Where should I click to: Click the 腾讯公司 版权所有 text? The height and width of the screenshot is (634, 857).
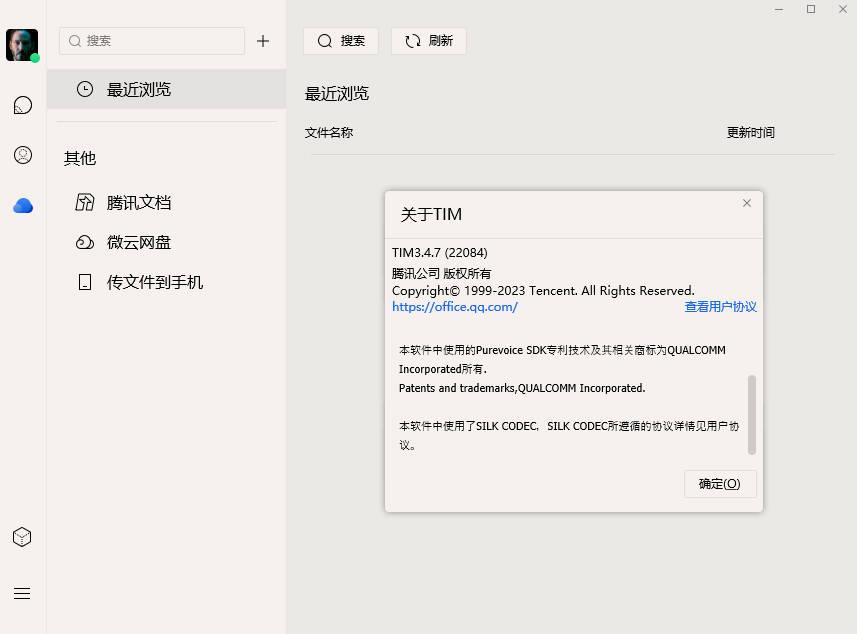pos(442,273)
